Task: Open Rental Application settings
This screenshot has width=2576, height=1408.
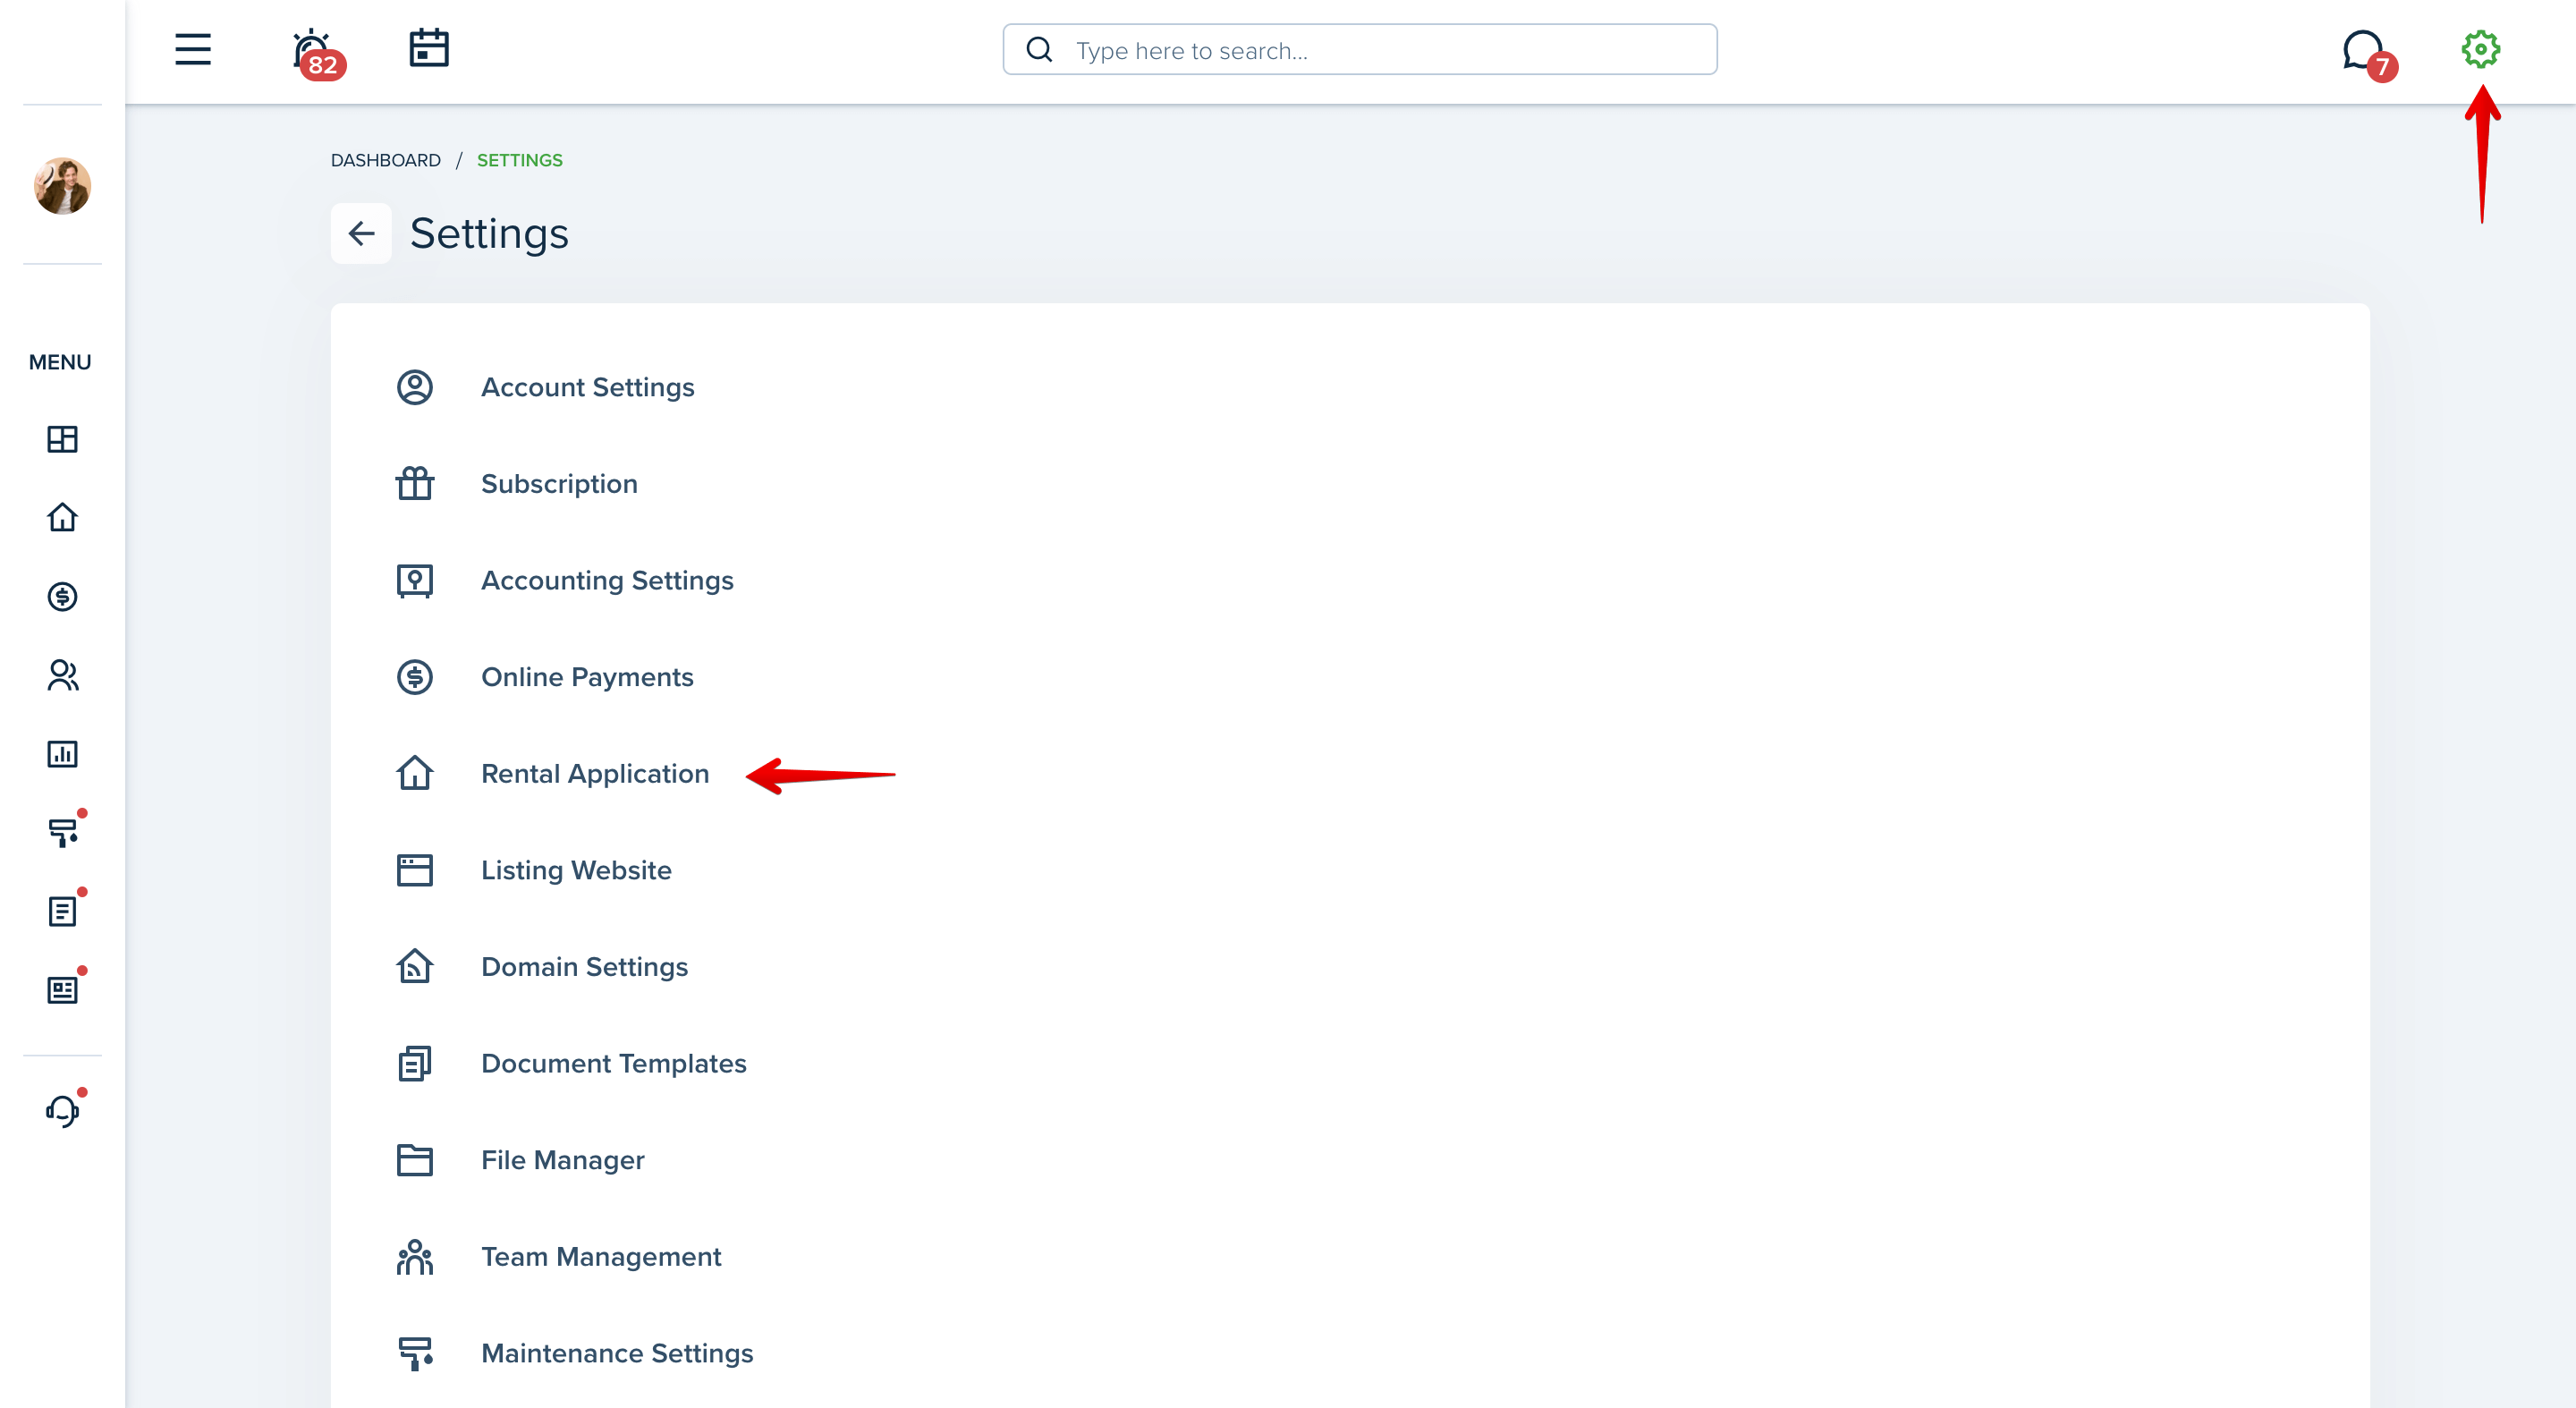Action: 595,774
